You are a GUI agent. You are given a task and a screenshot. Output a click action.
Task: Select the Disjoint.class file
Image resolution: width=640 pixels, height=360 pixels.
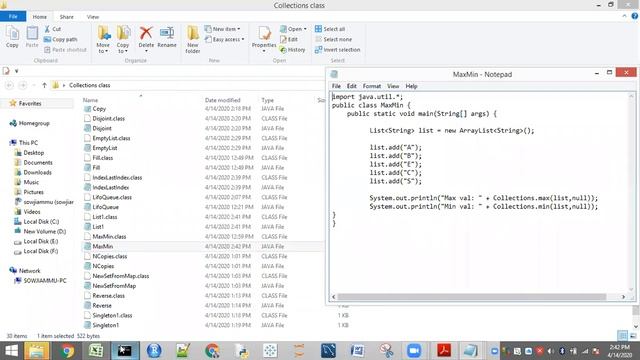pyautogui.click(x=109, y=118)
